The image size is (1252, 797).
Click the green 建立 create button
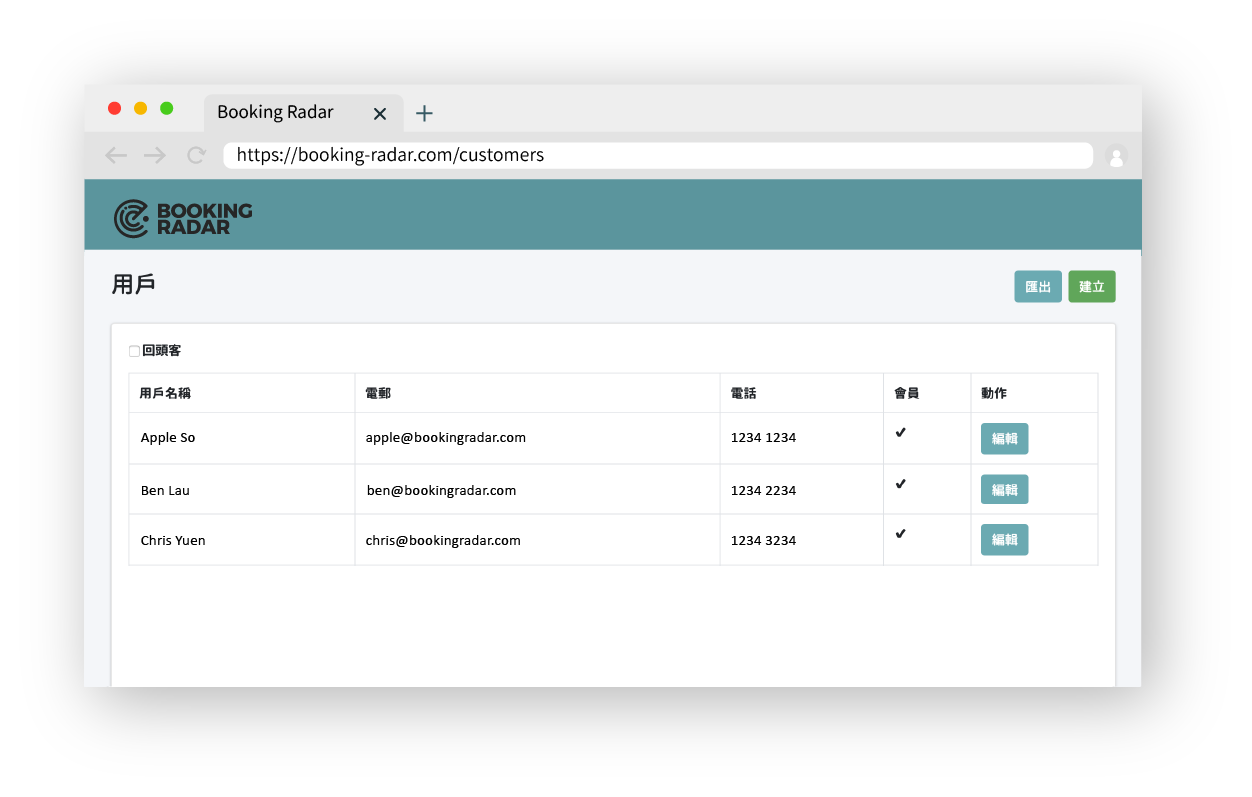coord(1092,287)
